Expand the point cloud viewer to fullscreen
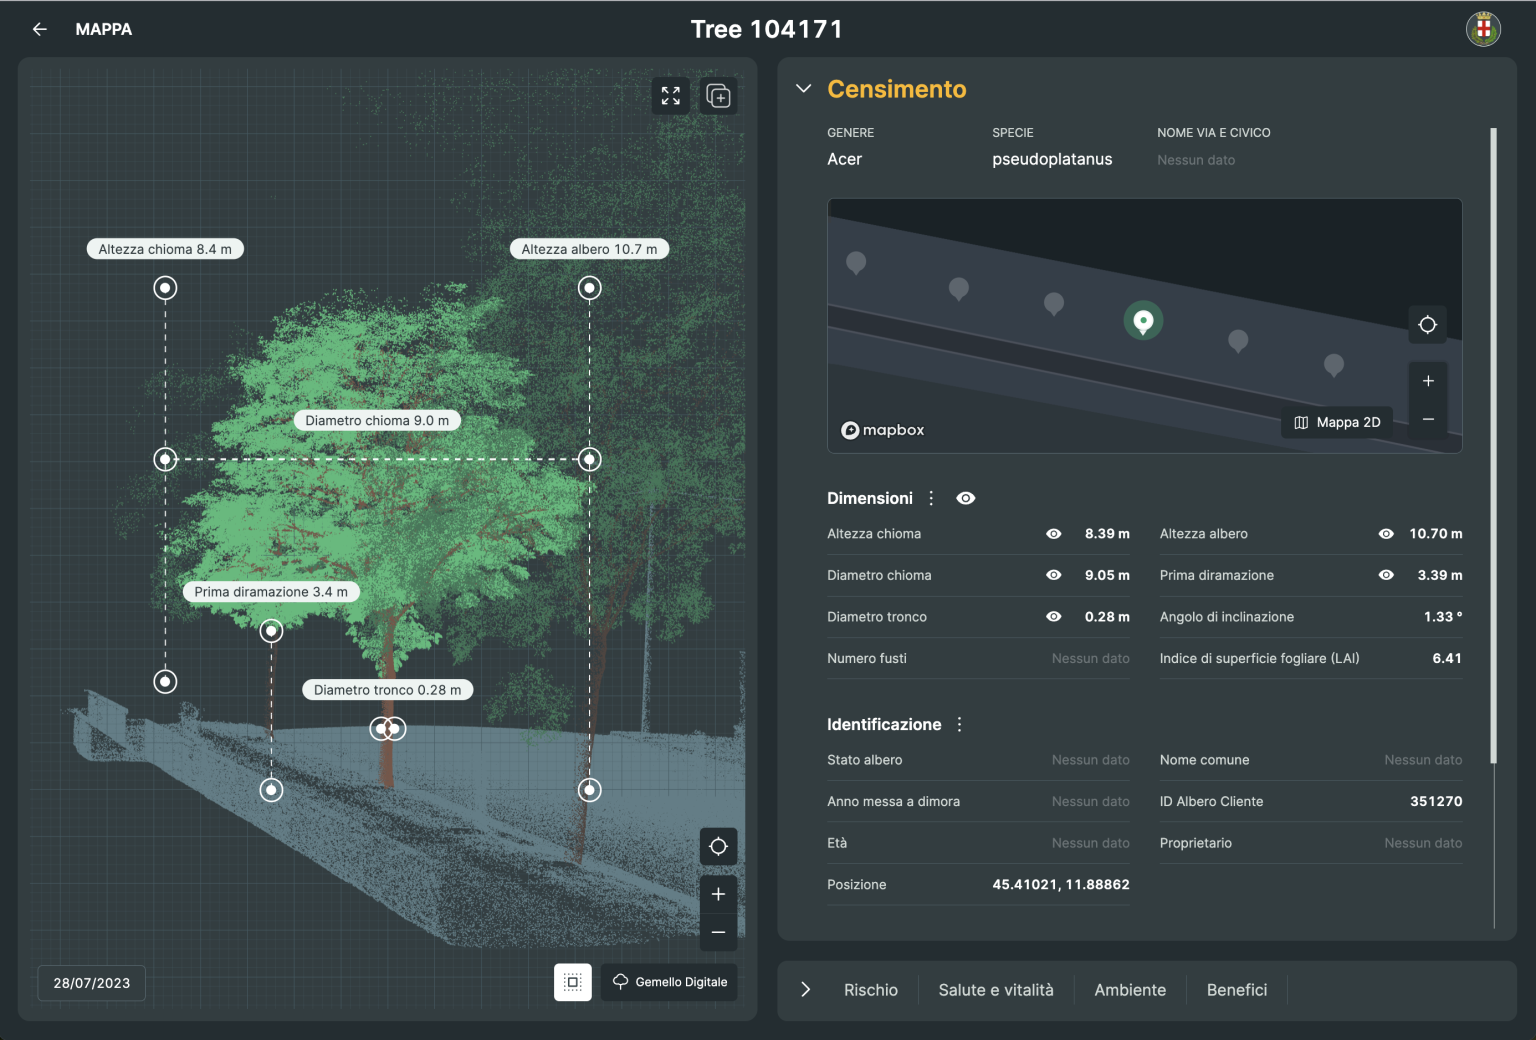1536x1040 pixels. [x=670, y=95]
